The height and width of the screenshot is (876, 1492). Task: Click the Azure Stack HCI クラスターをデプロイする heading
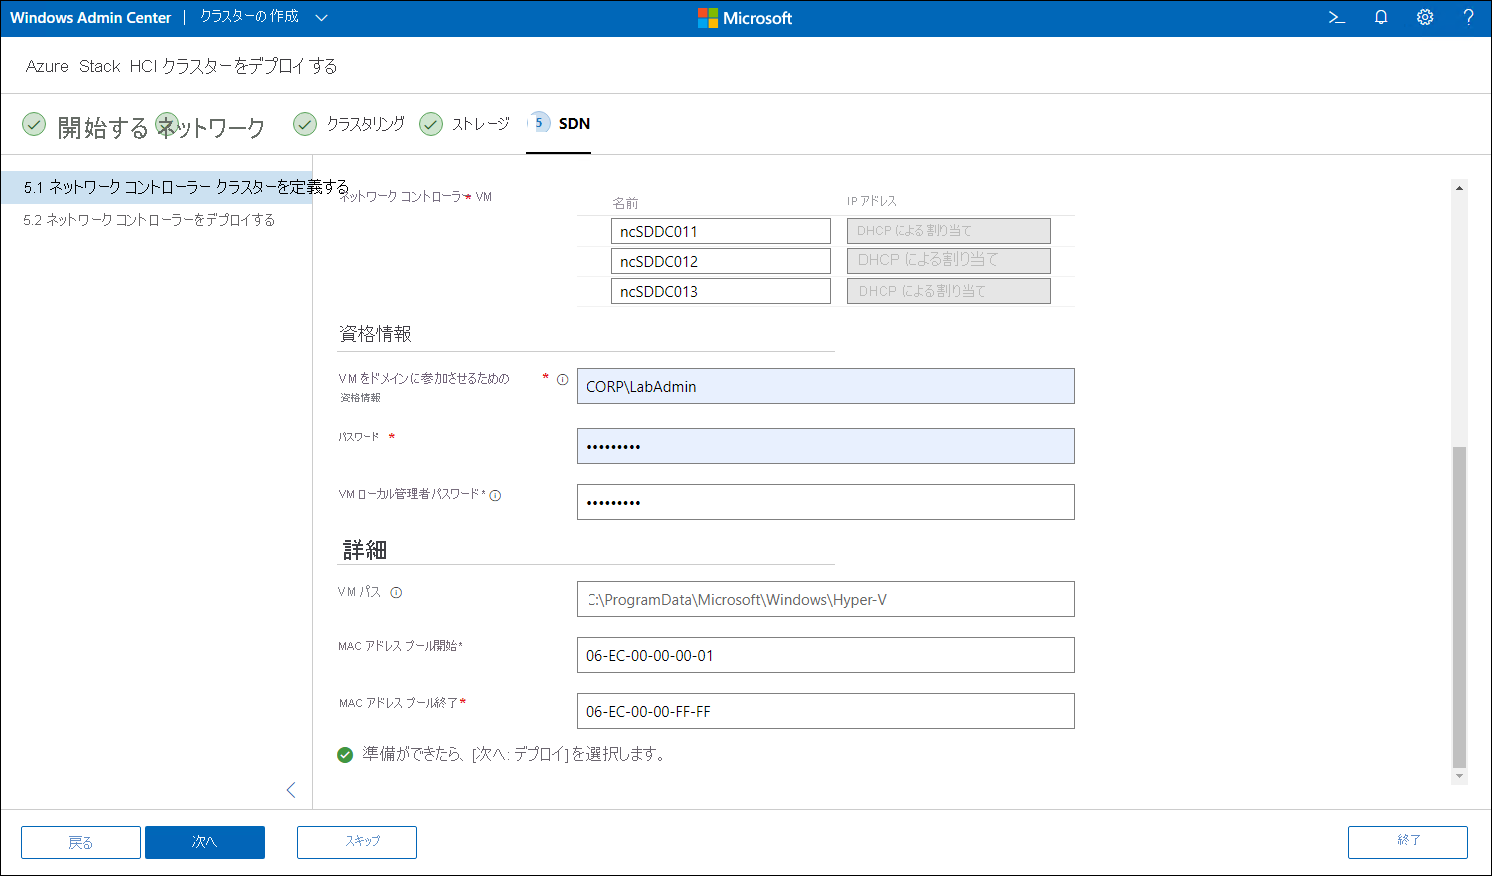(x=181, y=66)
